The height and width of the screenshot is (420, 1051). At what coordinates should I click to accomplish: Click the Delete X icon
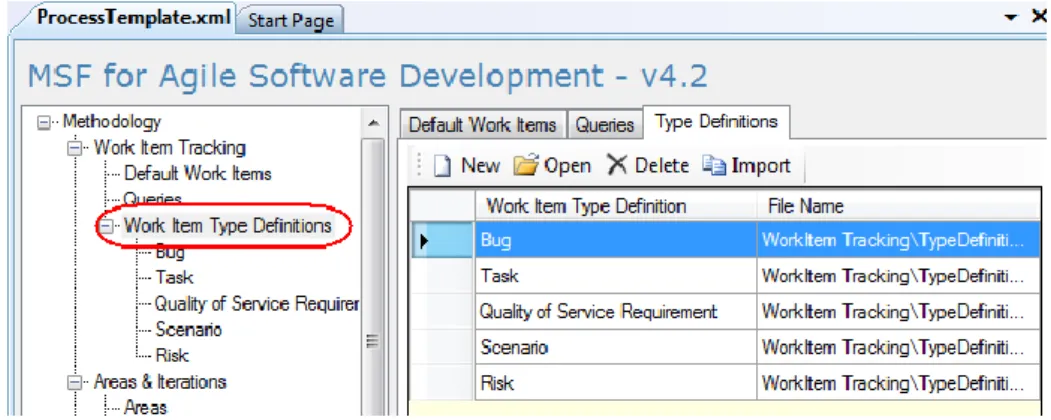pos(617,165)
